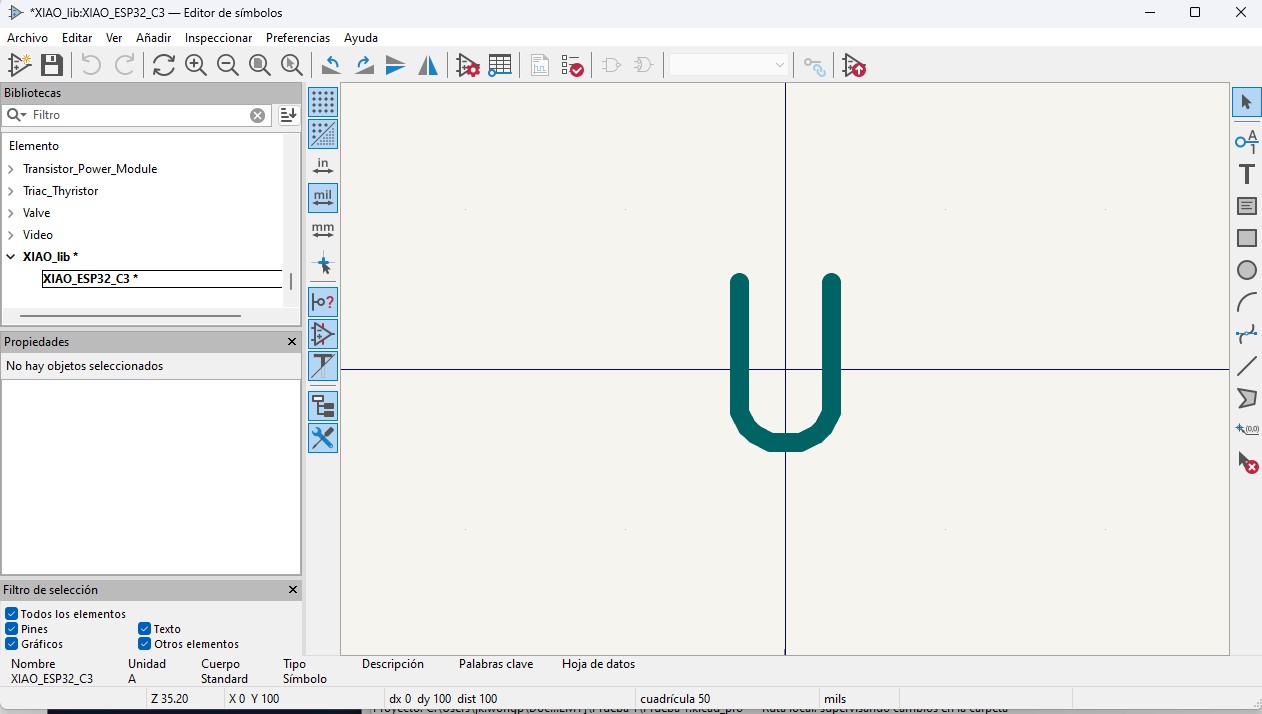Switch units to millimeters
The image size is (1262, 714).
pyautogui.click(x=323, y=230)
